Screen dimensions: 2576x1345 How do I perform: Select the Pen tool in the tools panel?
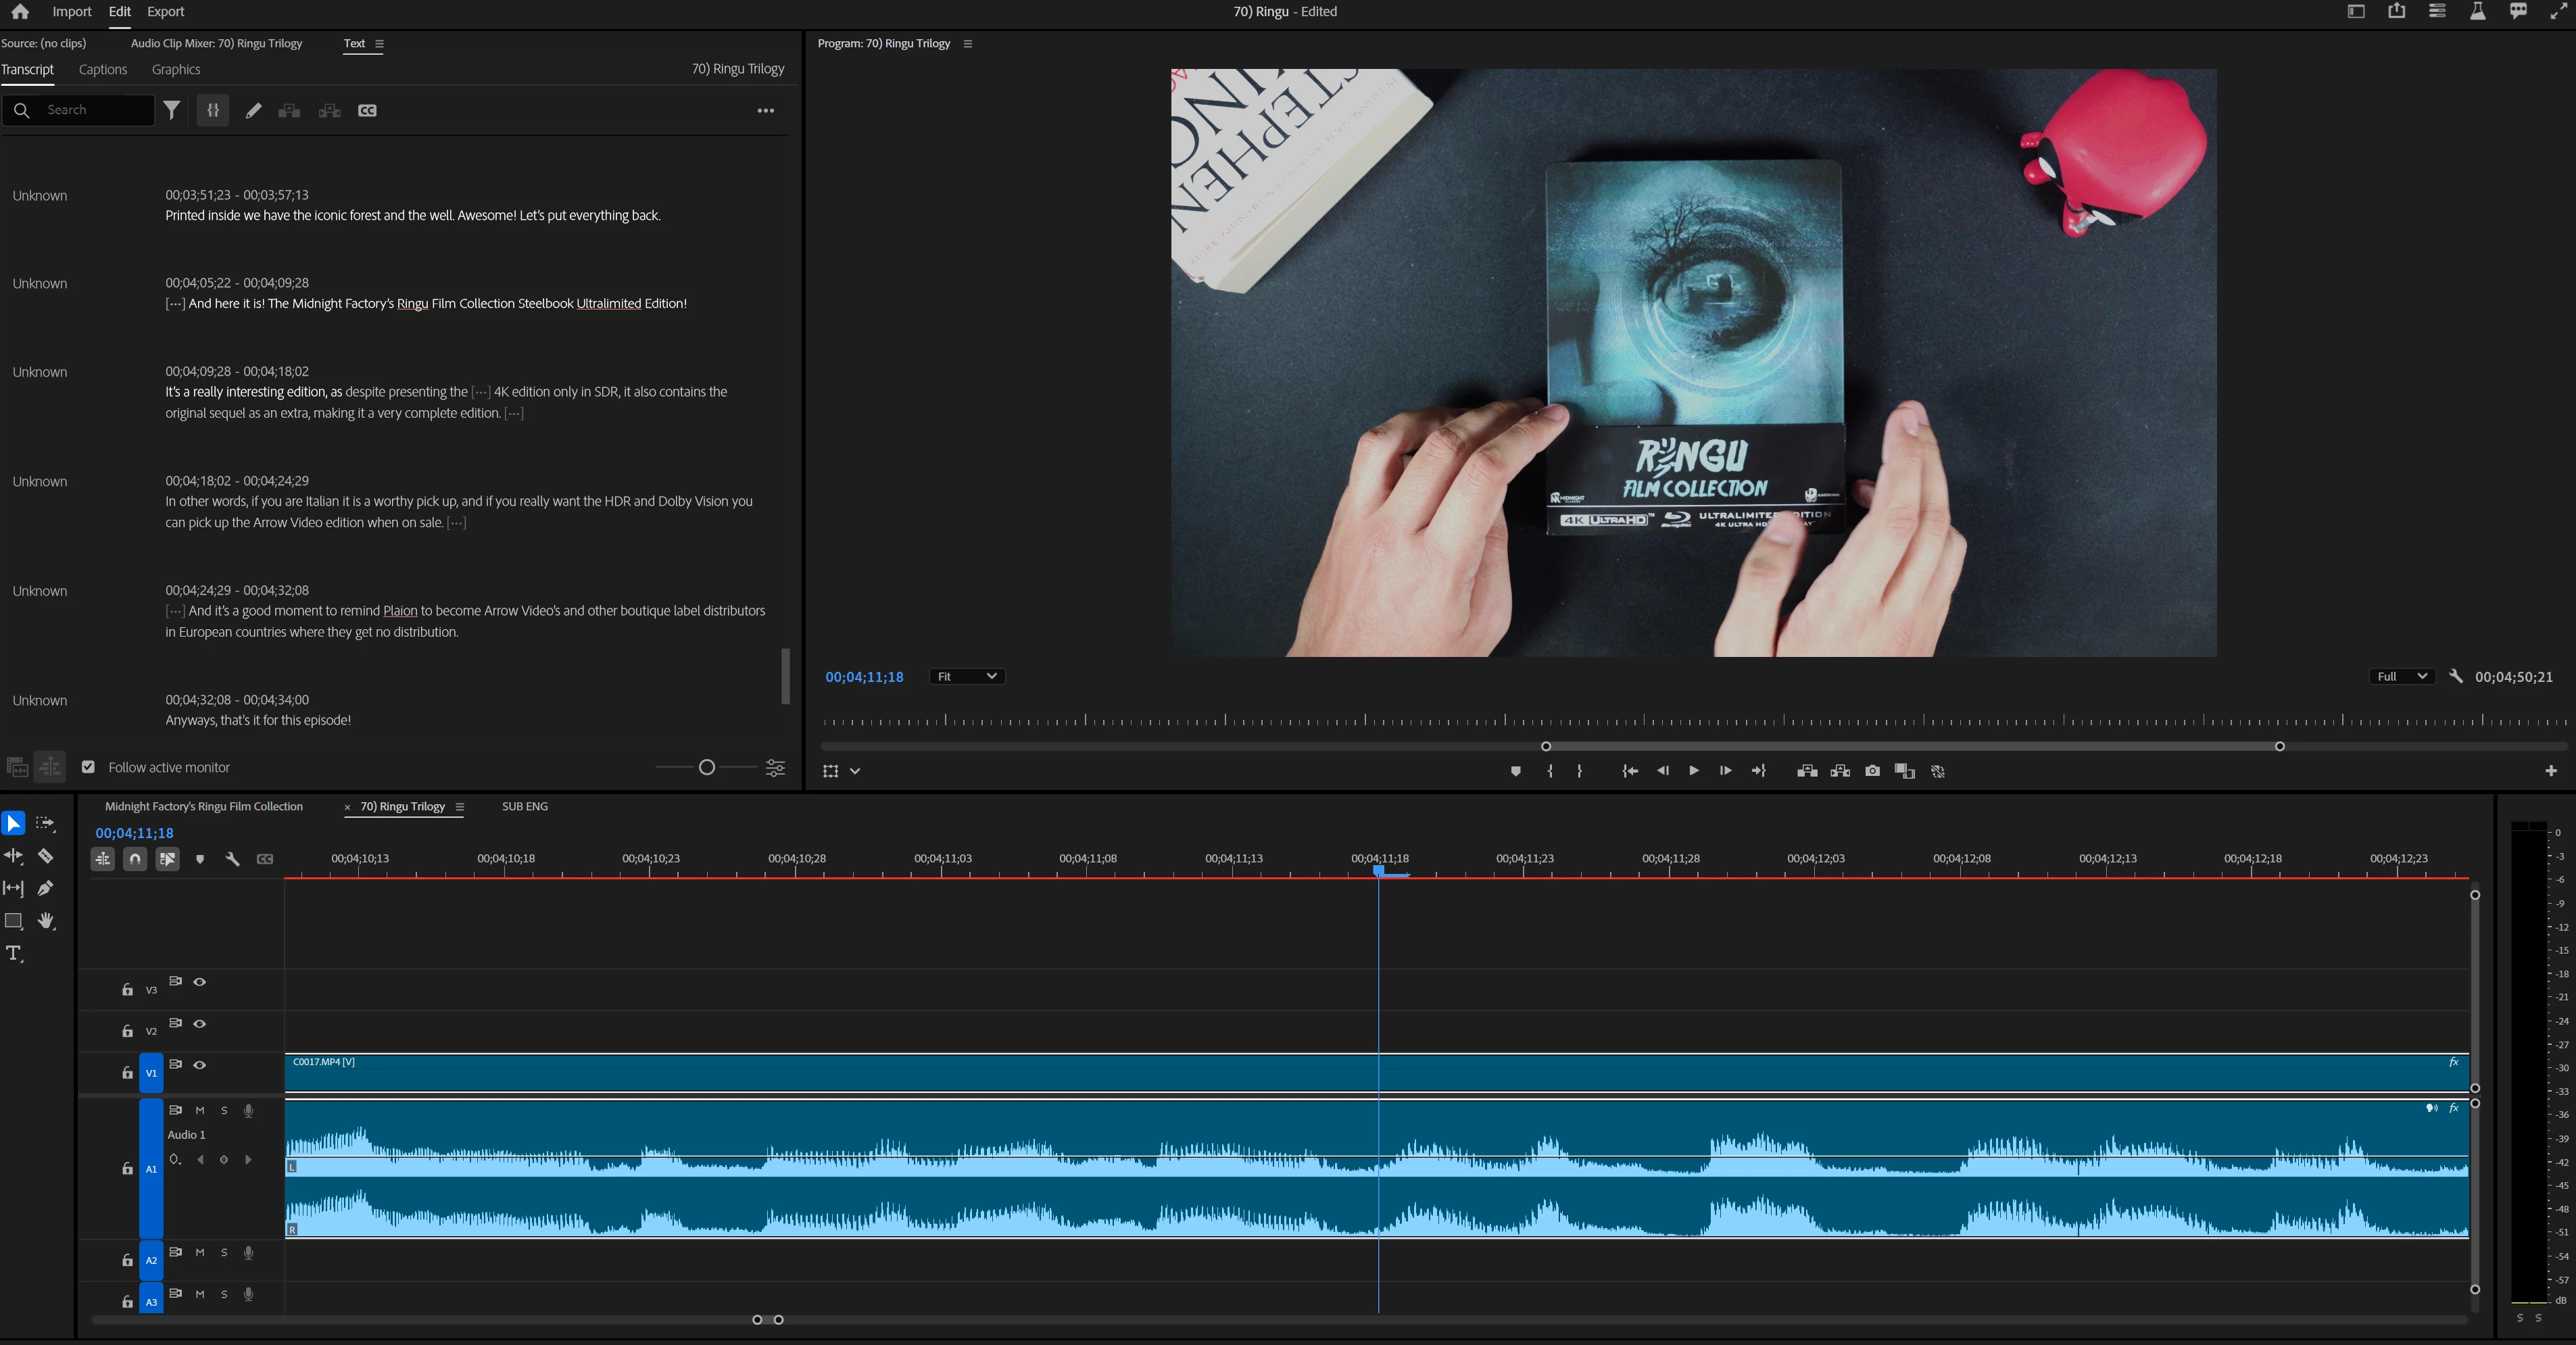point(45,888)
